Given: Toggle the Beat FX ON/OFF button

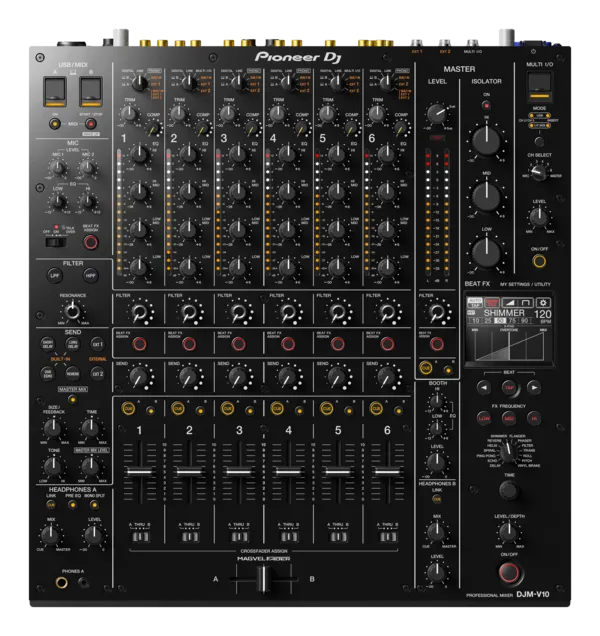Looking at the screenshot, I should 509,573.
